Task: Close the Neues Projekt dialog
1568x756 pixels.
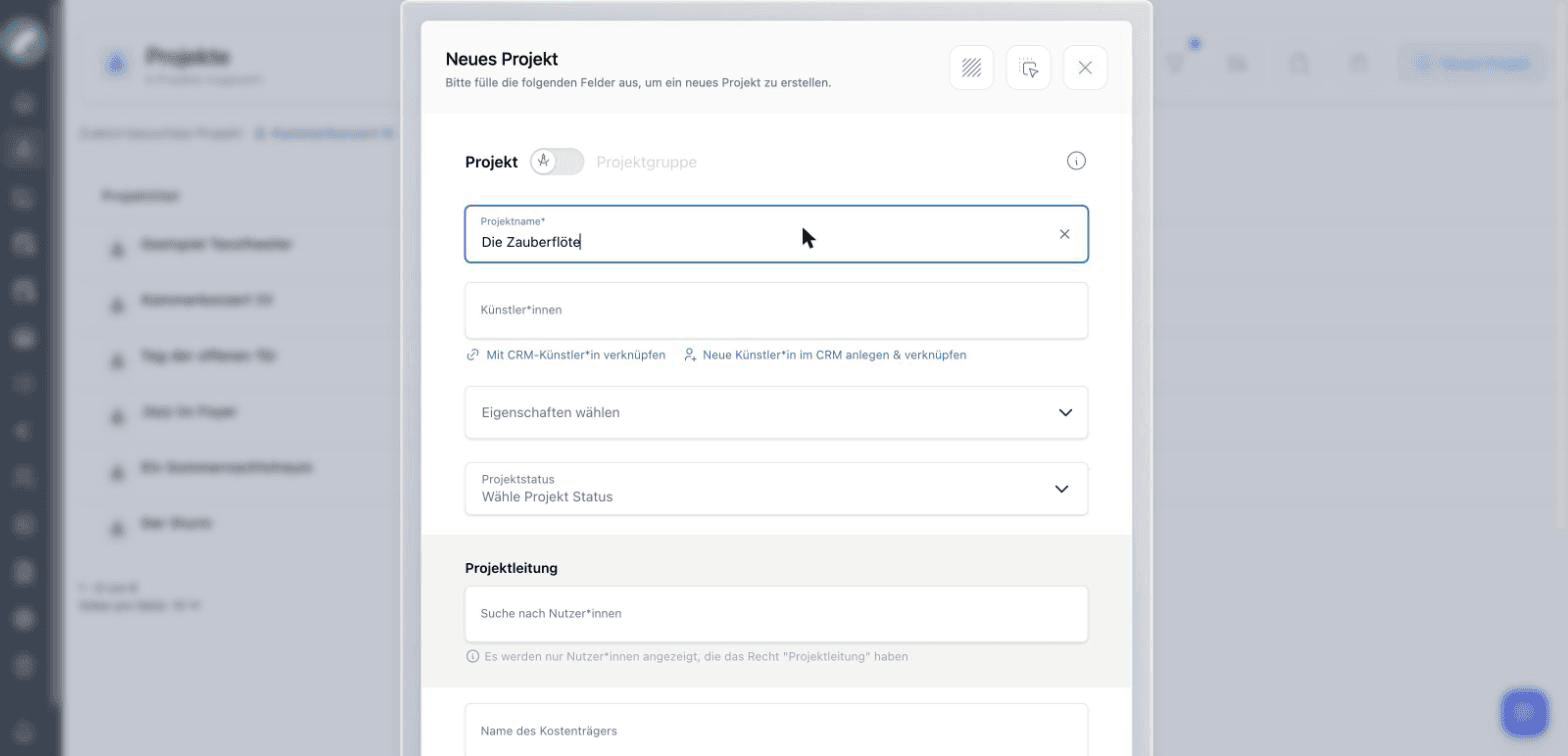Action: coord(1085,68)
